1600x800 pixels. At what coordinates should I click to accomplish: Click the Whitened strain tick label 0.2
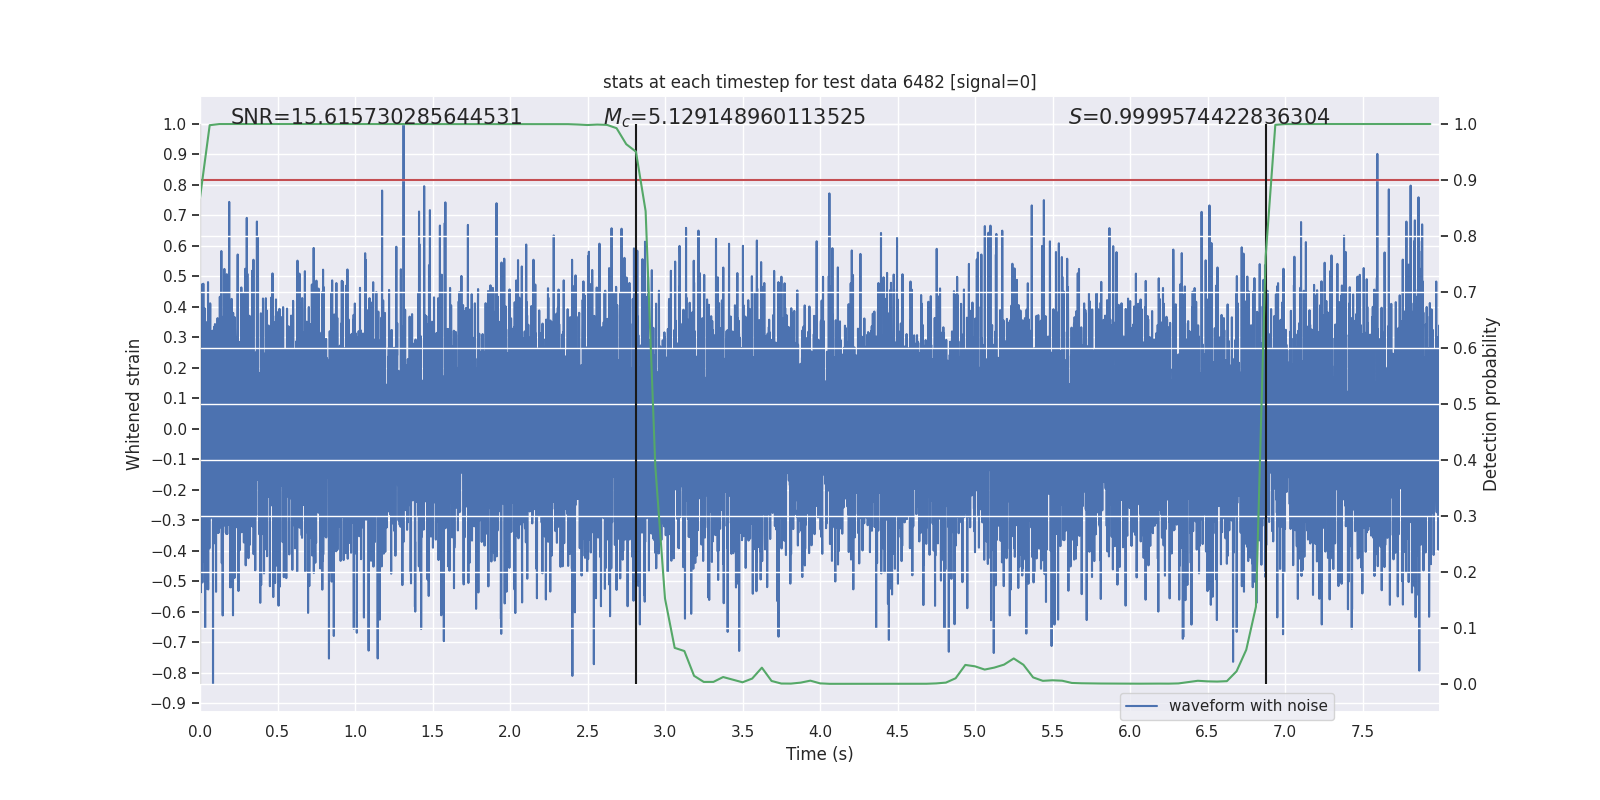[x=175, y=368]
